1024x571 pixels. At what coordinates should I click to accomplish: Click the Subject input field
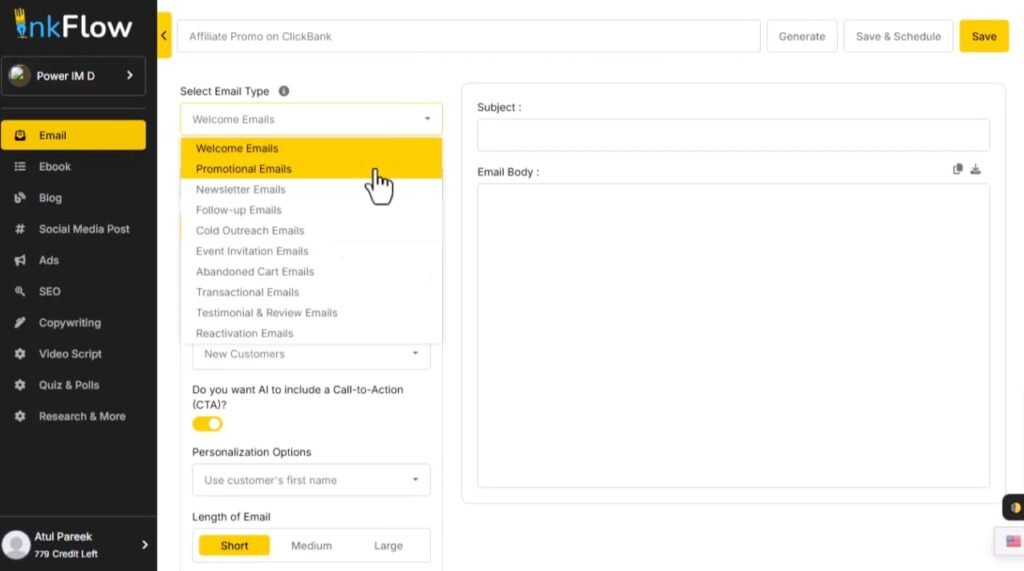tap(733, 135)
